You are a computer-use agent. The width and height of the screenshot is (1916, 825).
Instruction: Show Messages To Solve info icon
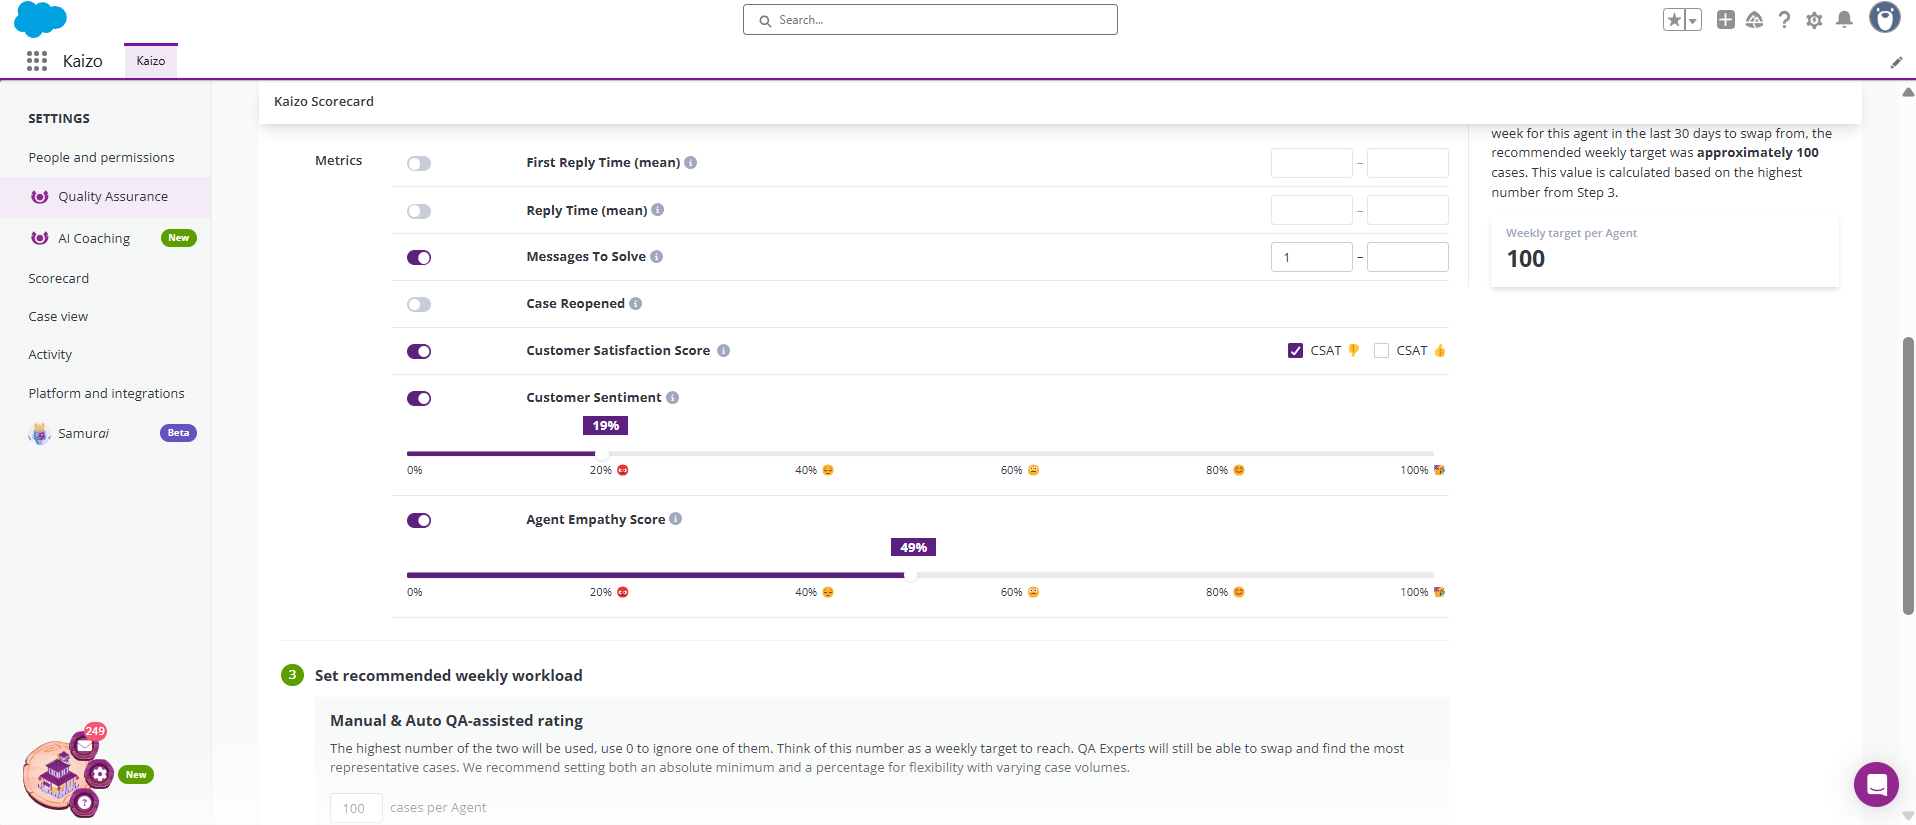[x=657, y=257]
